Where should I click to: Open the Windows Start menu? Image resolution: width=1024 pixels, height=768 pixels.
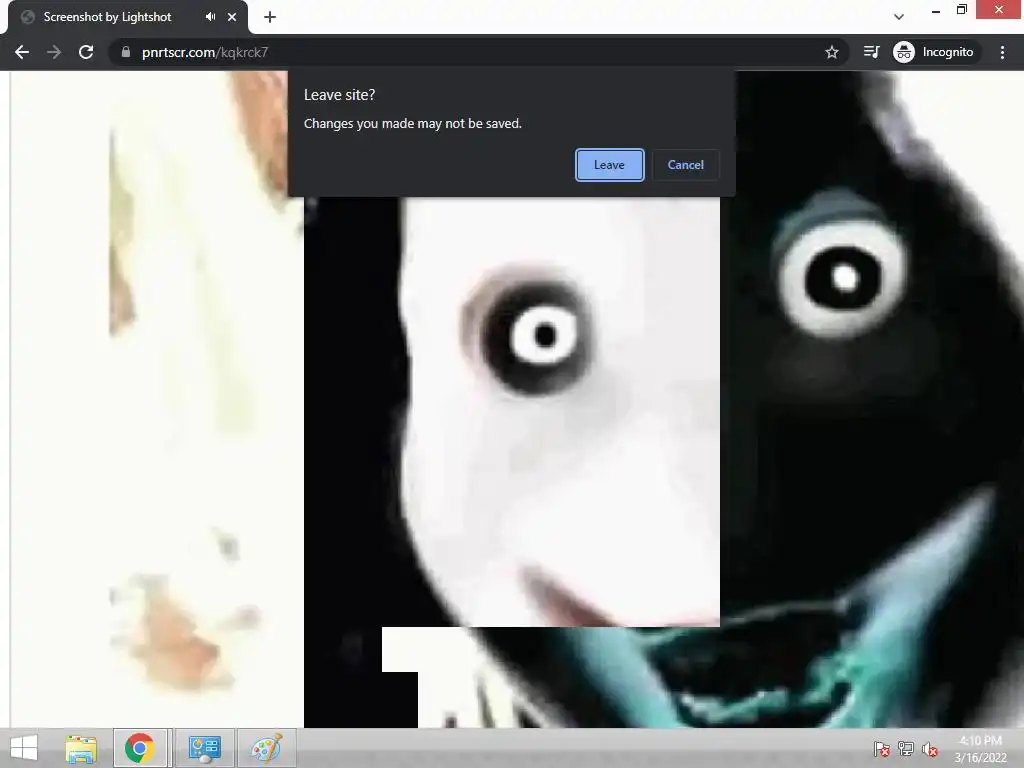click(x=24, y=748)
